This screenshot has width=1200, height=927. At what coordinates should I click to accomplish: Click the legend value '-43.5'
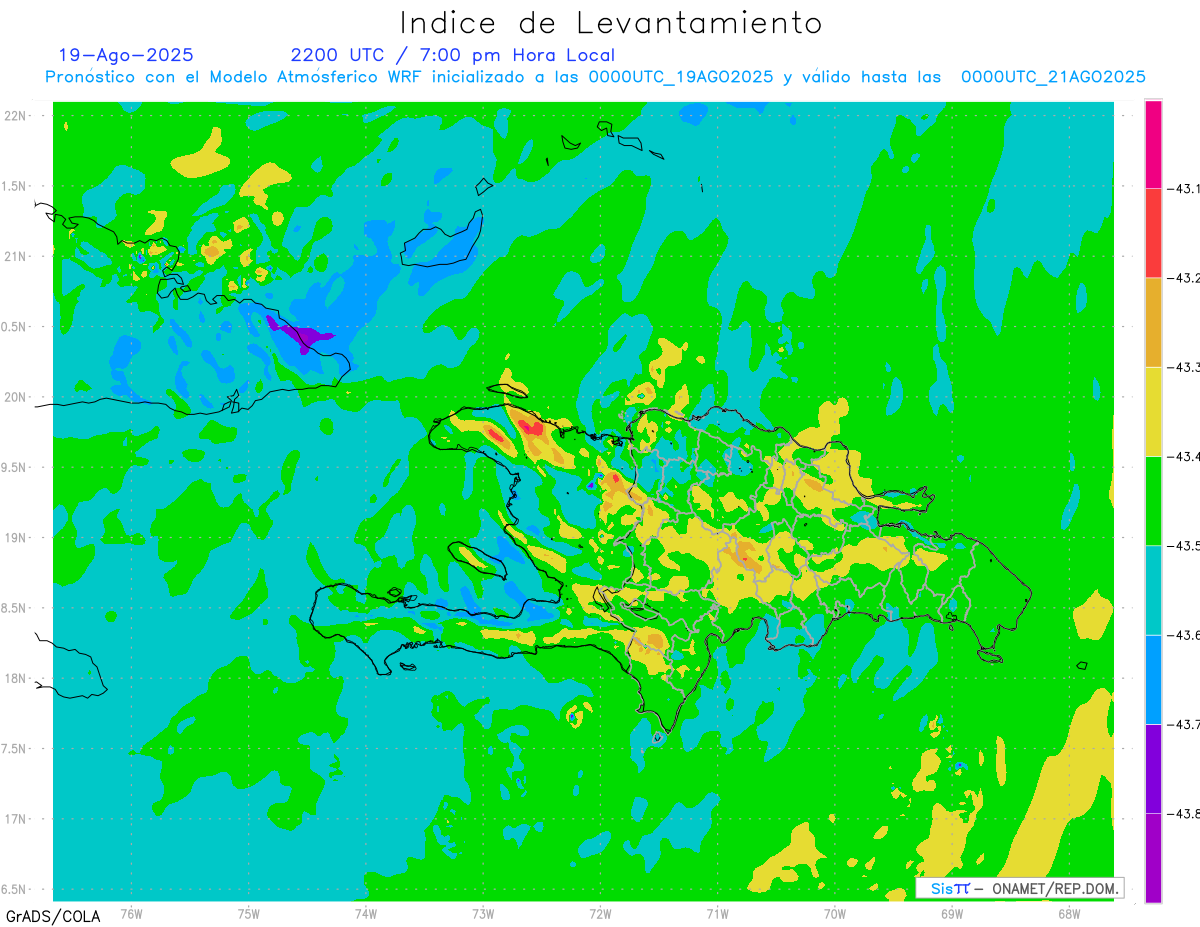pyautogui.click(x=1184, y=545)
